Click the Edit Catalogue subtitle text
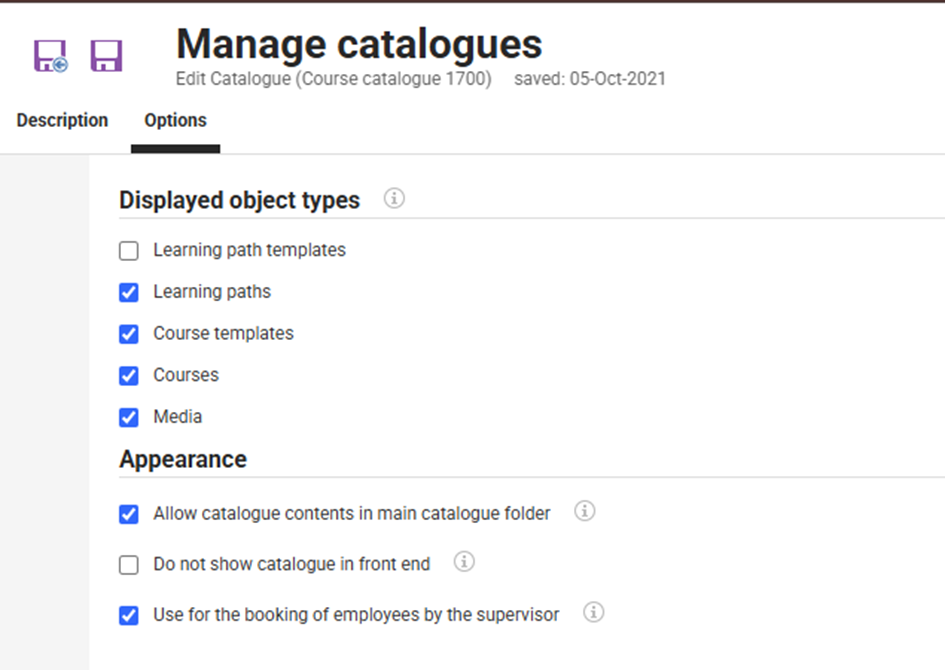The image size is (945, 670). [x=333, y=78]
